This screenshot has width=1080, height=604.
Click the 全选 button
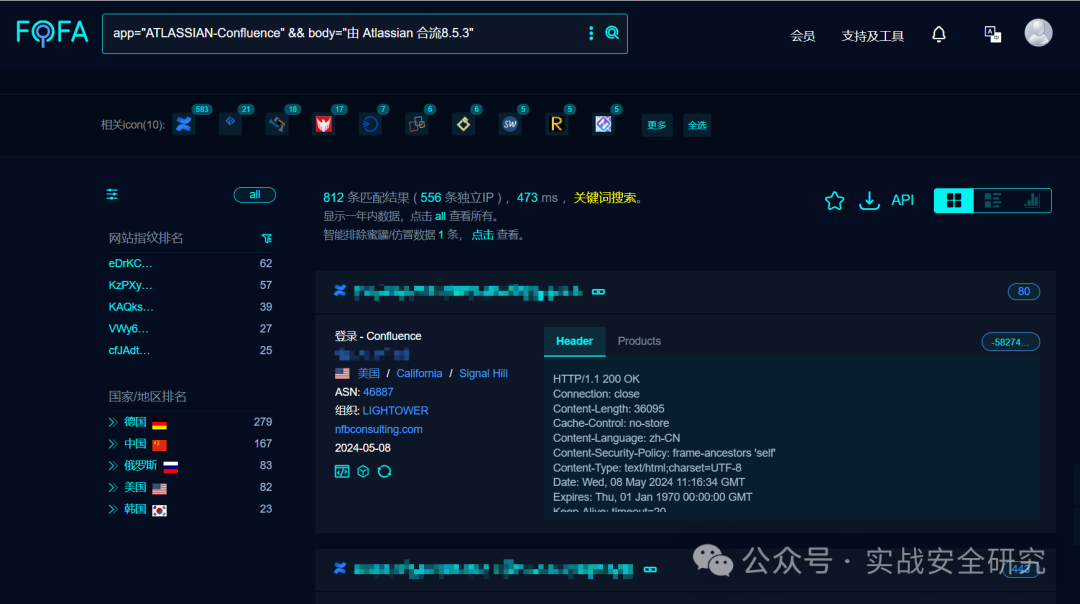697,125
